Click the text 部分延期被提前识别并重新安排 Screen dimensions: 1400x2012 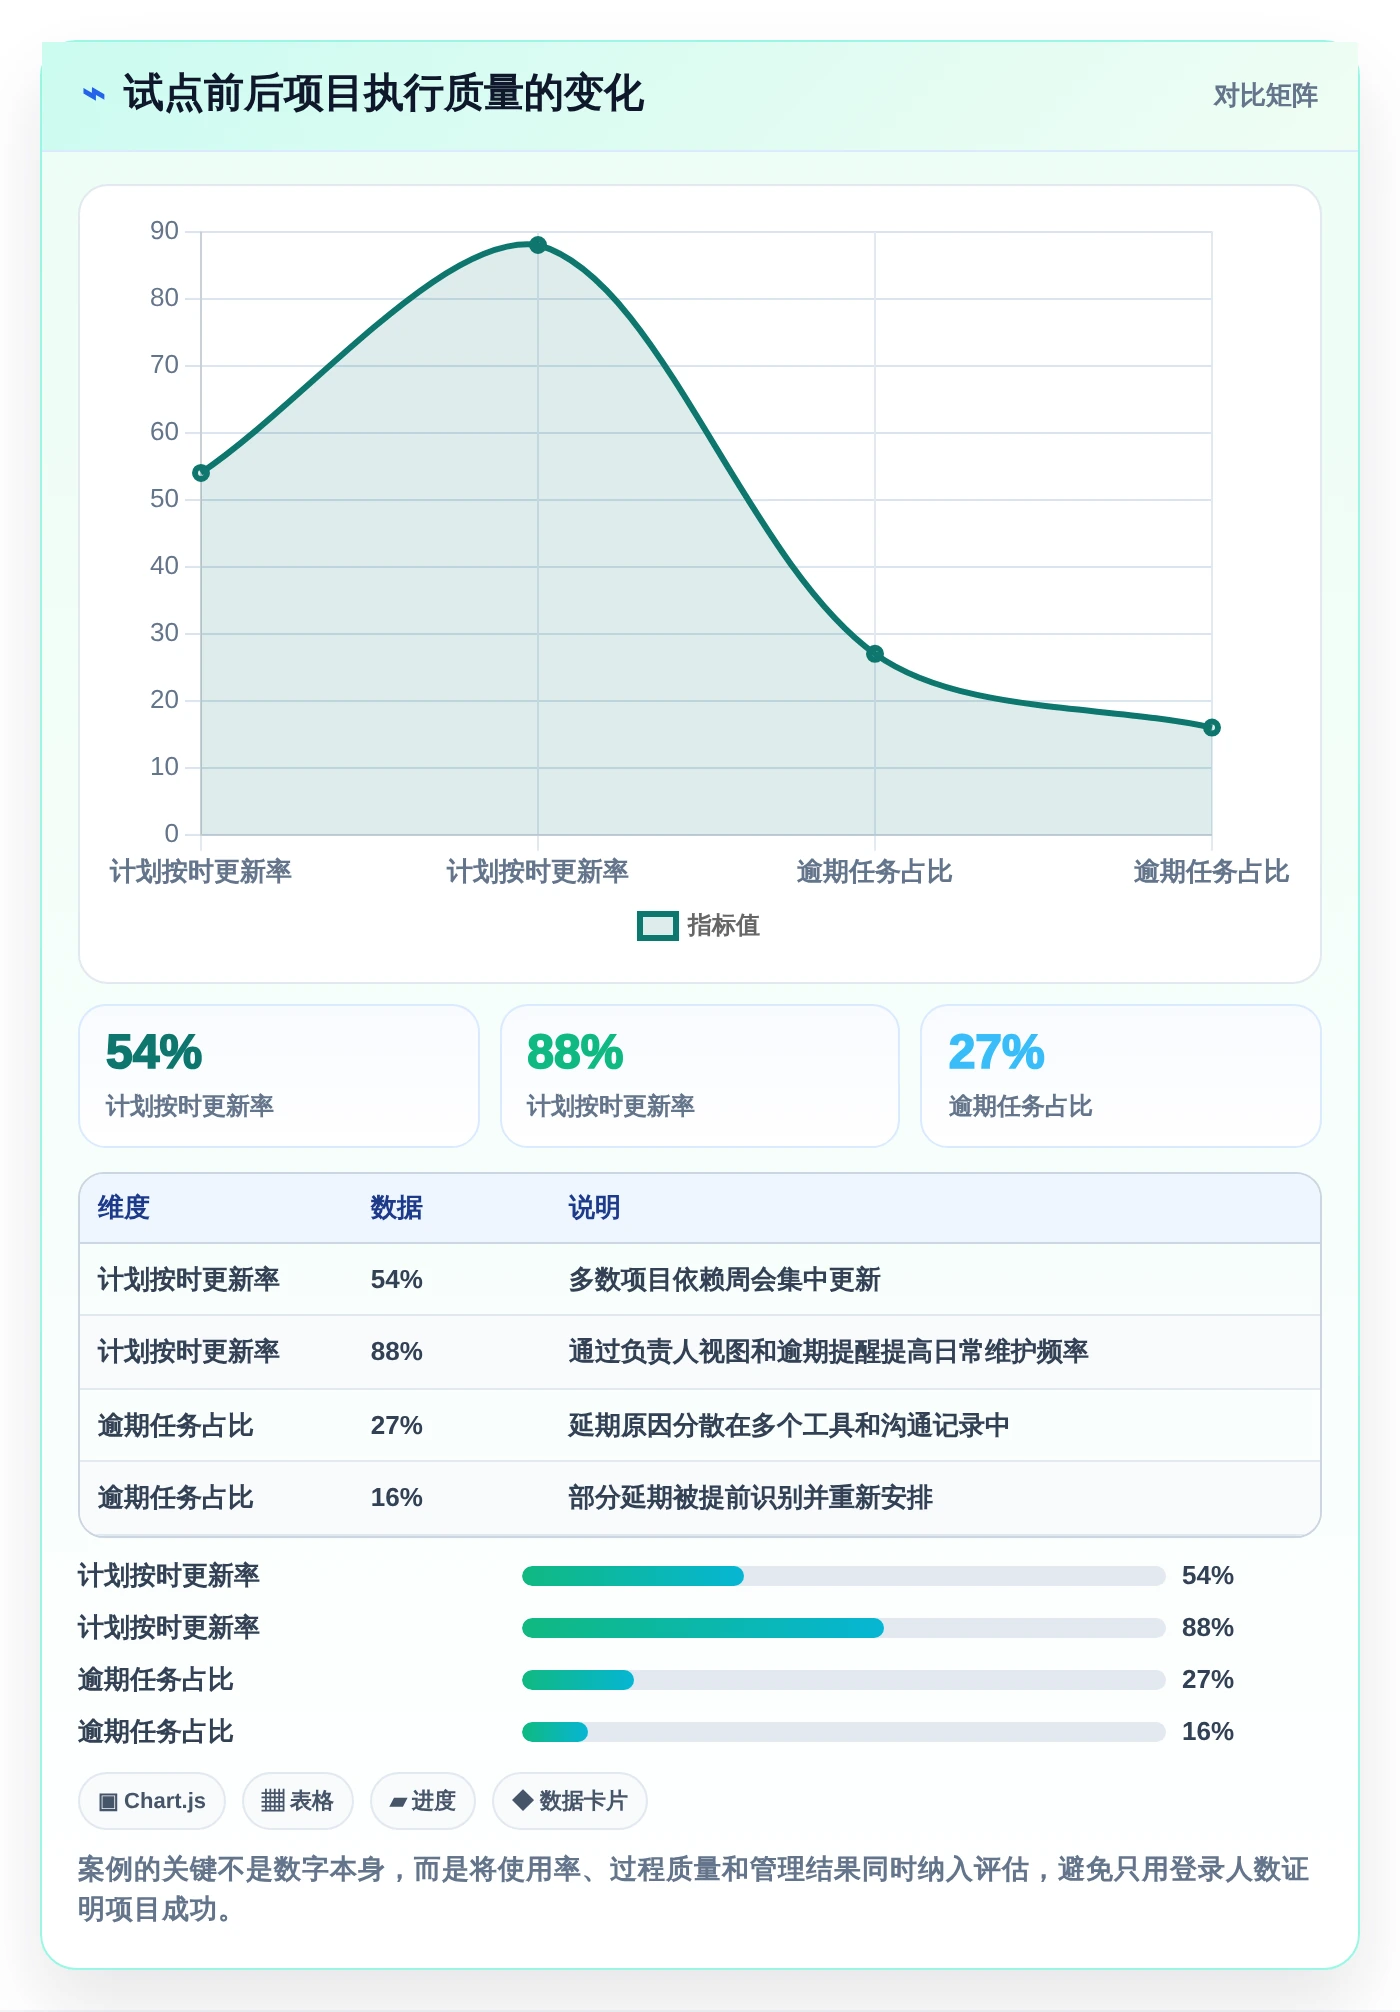point(750,1498)
